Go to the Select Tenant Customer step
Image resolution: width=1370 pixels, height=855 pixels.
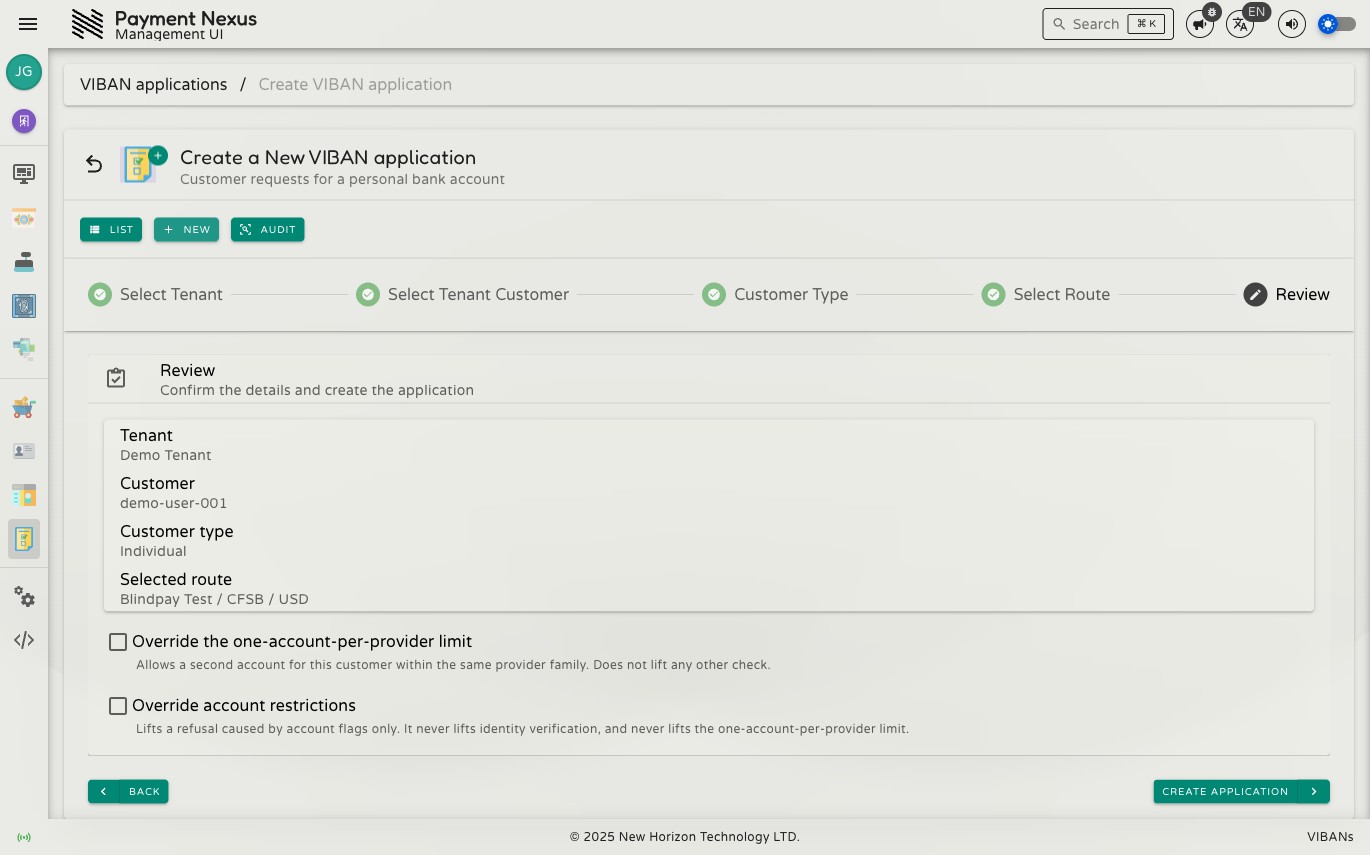(462, 295)
